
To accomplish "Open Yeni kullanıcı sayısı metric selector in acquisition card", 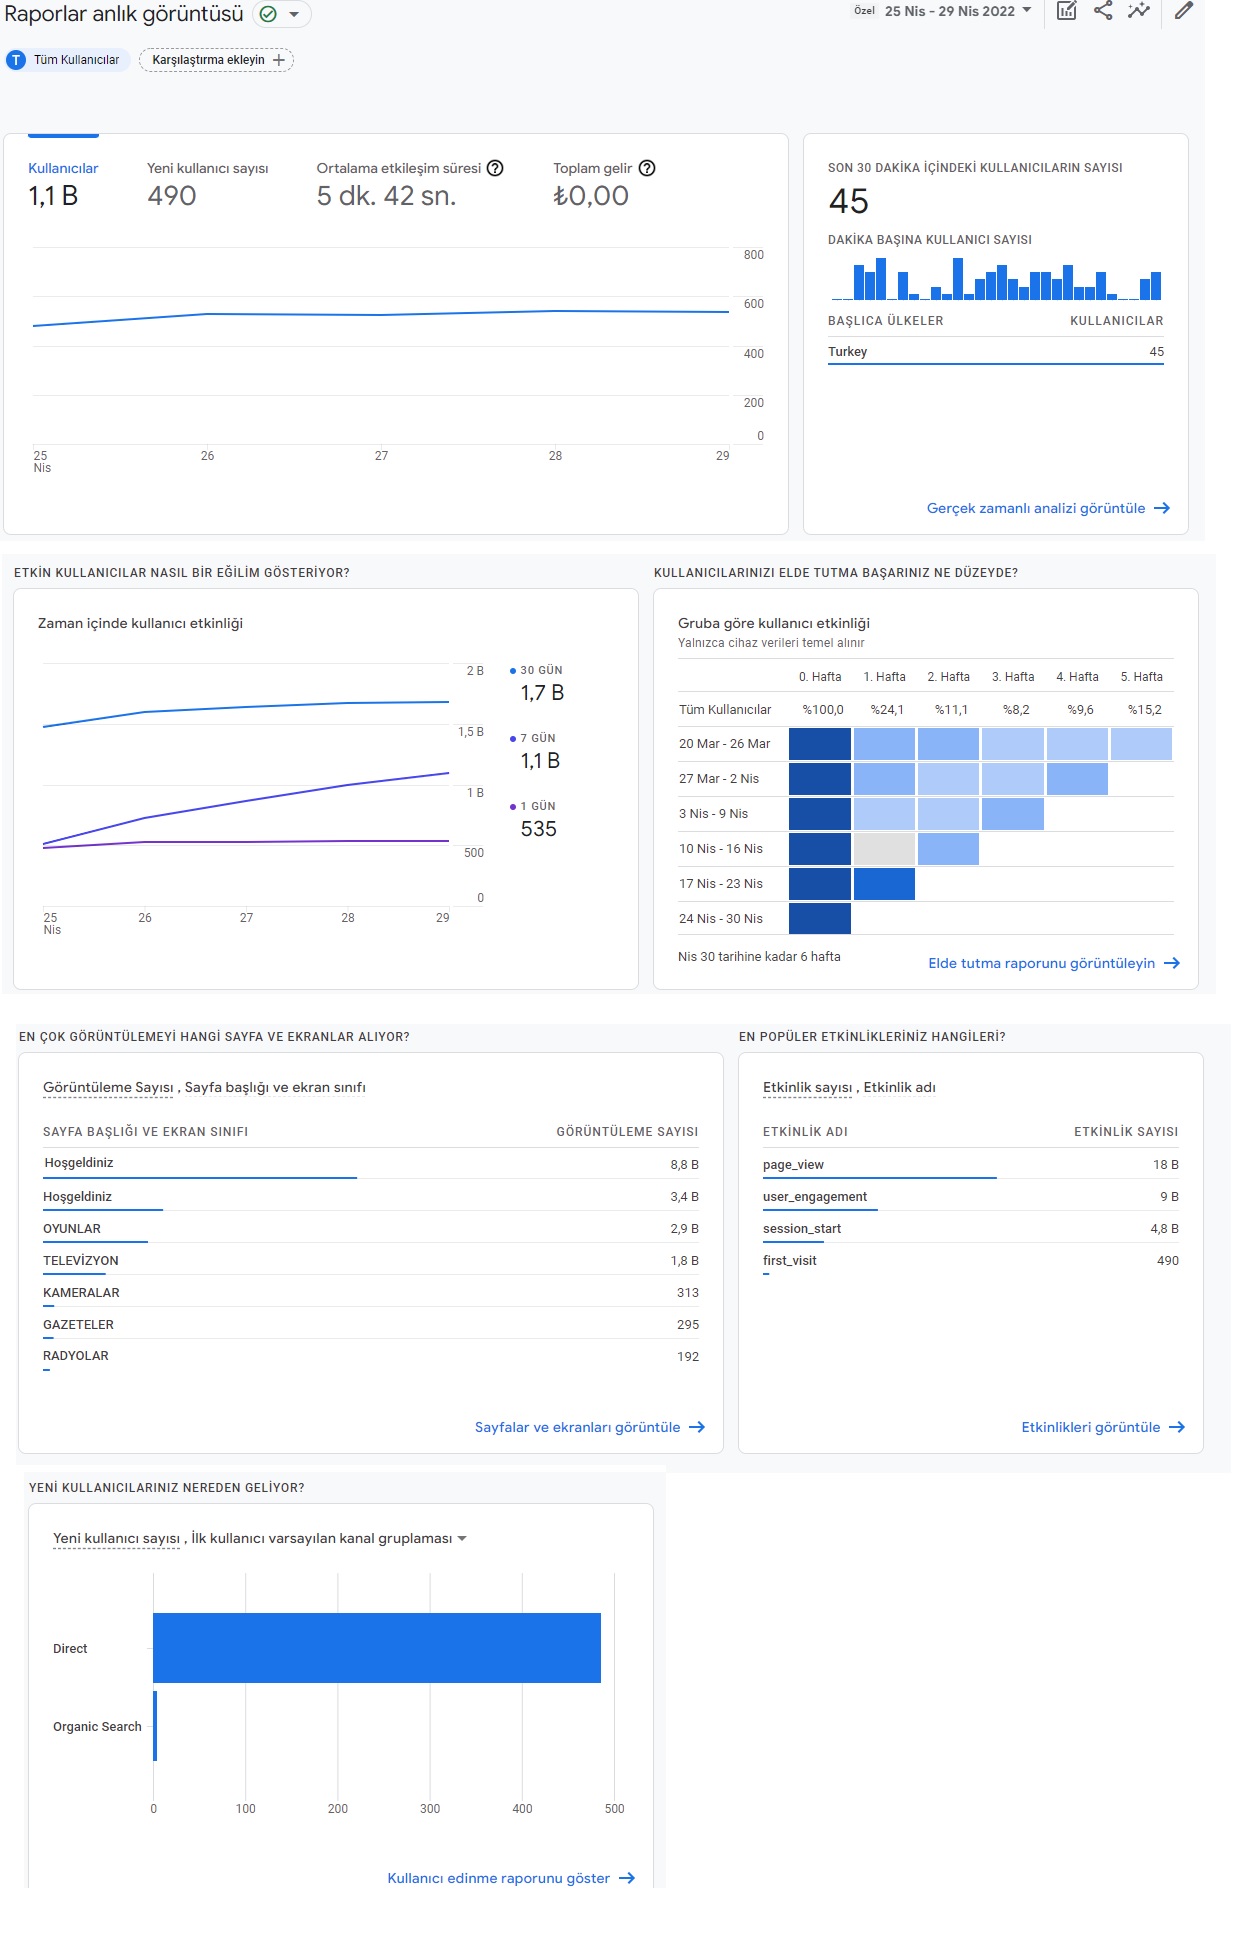I will [x=116, y=1538].
